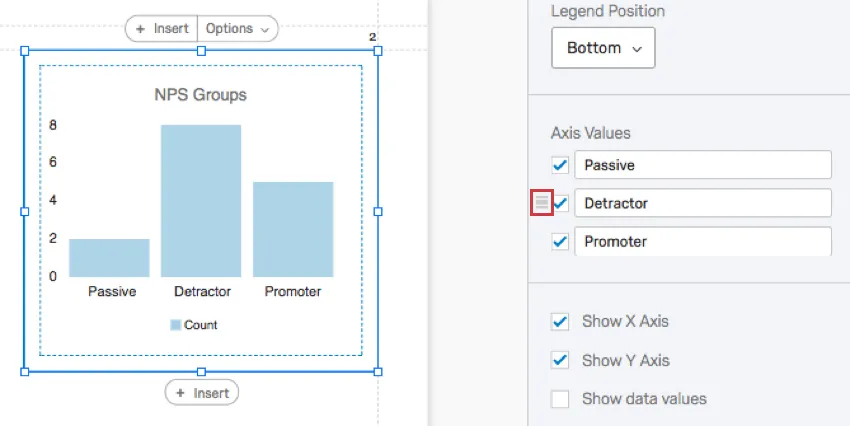The height and width of the screenshot is (426, 850).
Task: Uncheck the Detractor axis value checkbox
Action: (x=560, y=203)
